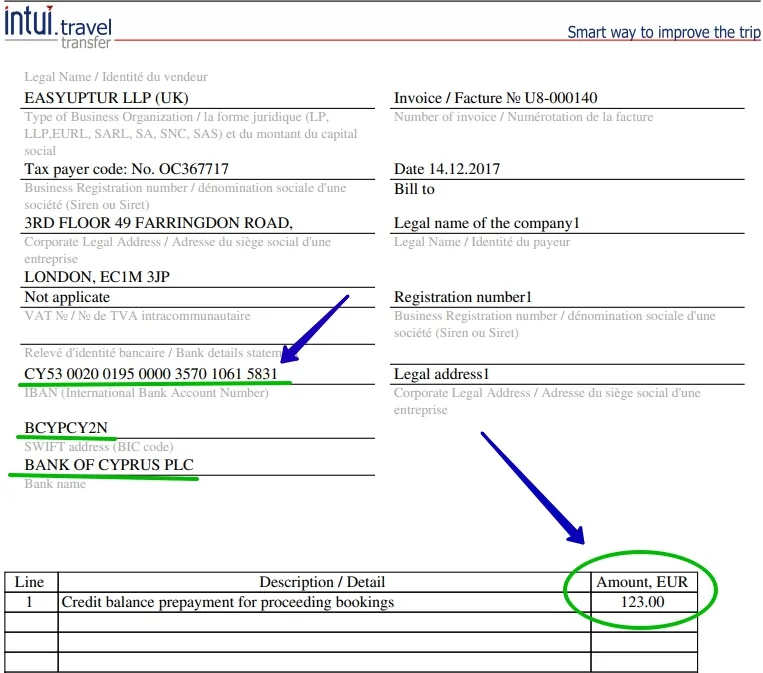Click the tagline 'Smart way to improve the trip'
The image size is (763, 673).
pos(663,32)
